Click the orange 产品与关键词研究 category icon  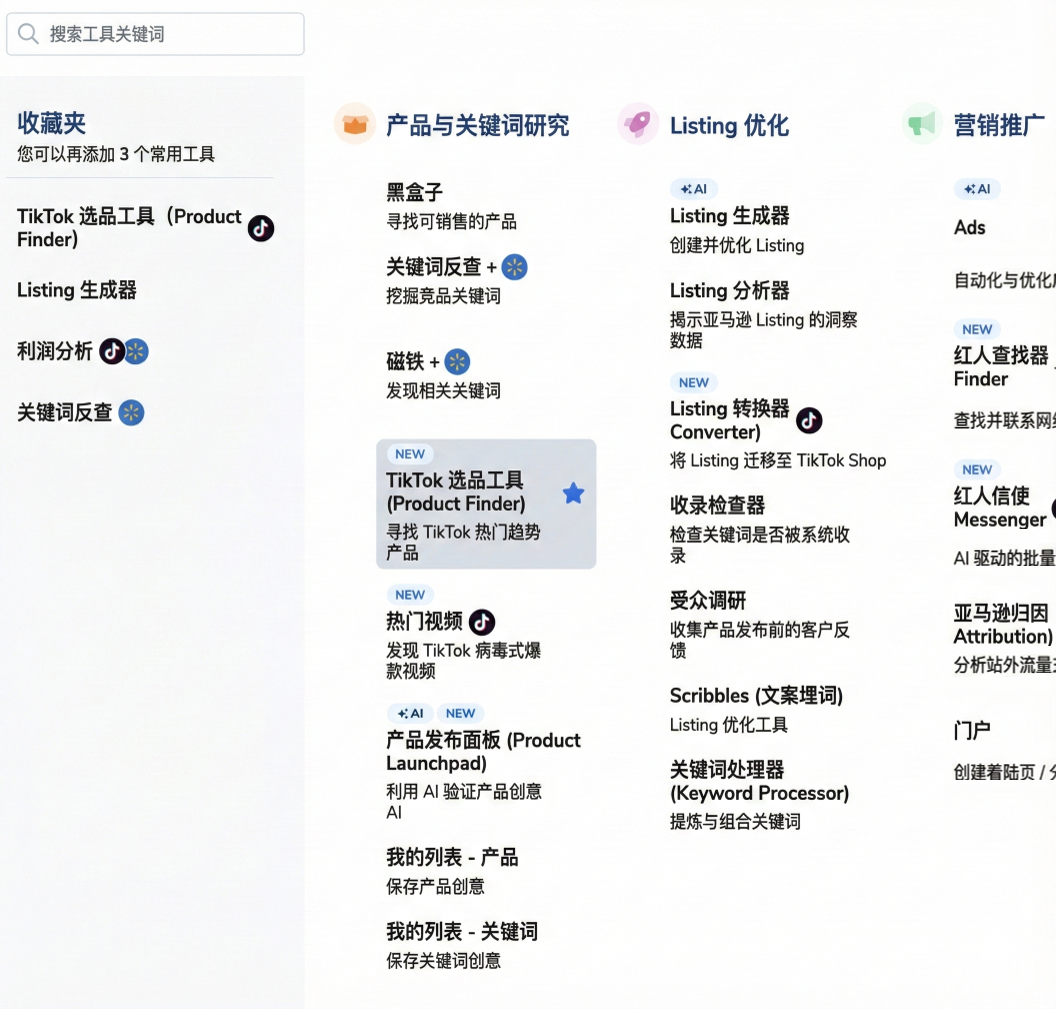(355, 124)
